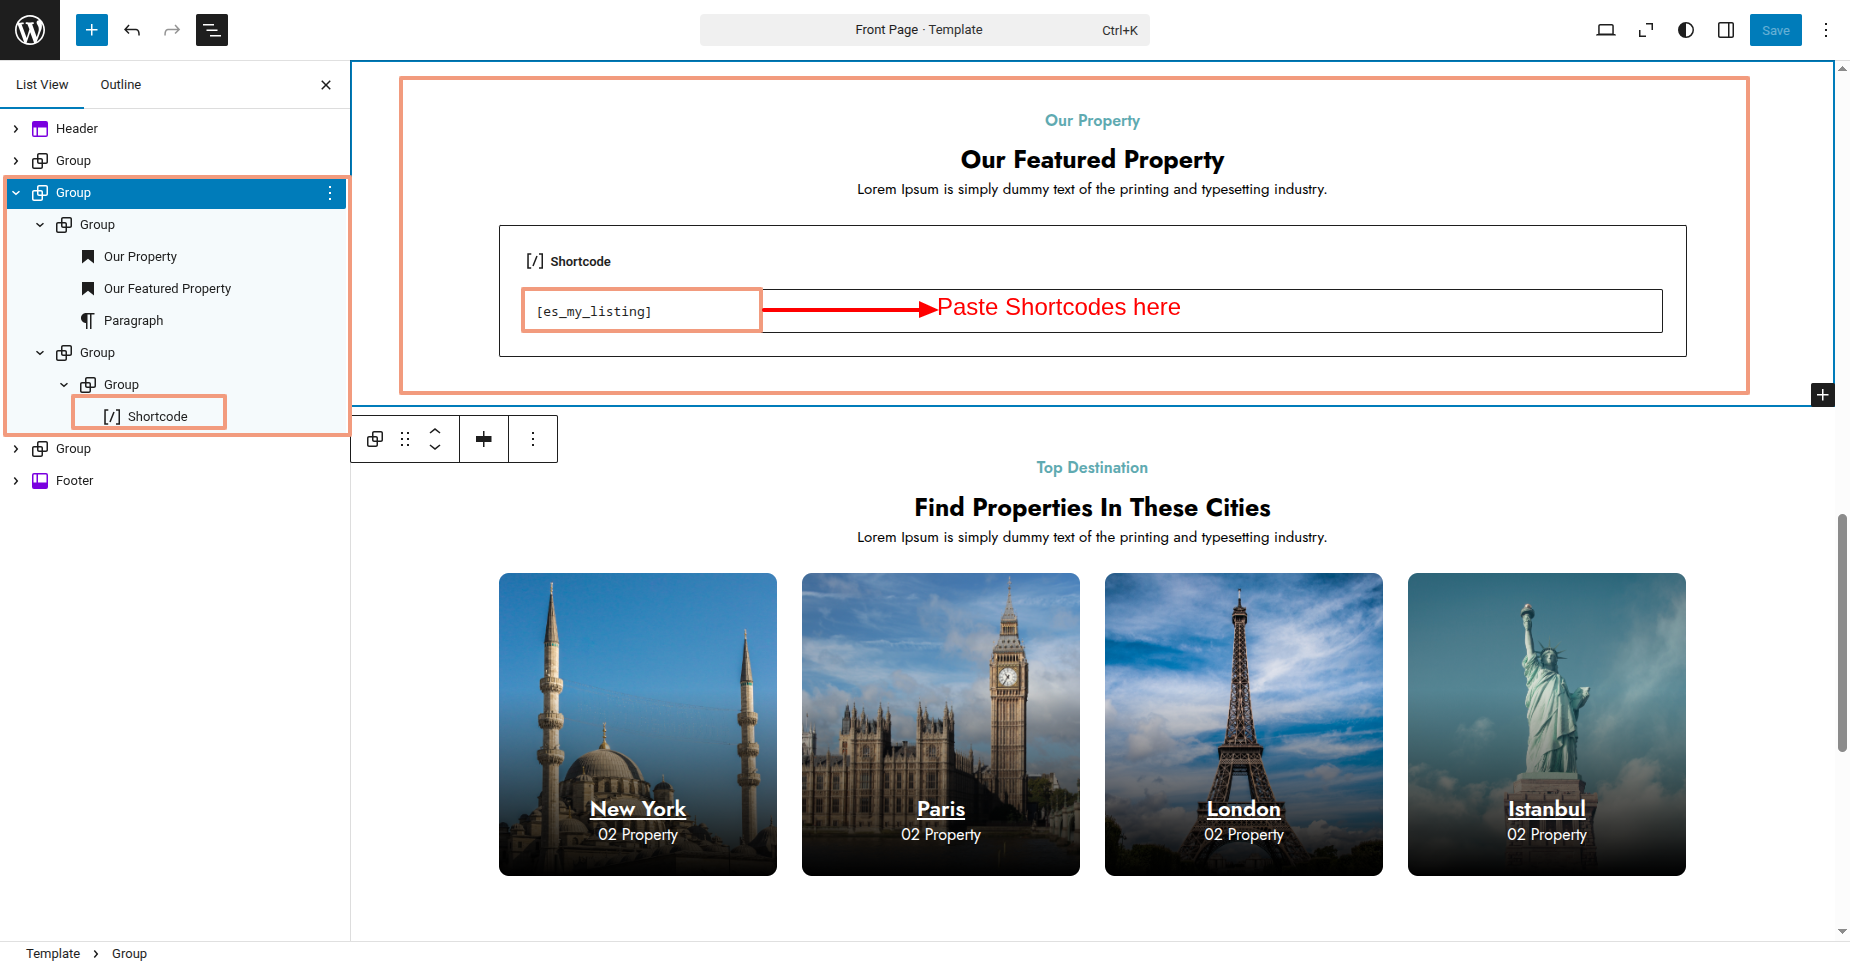Select the List View tab

point(42,85)
